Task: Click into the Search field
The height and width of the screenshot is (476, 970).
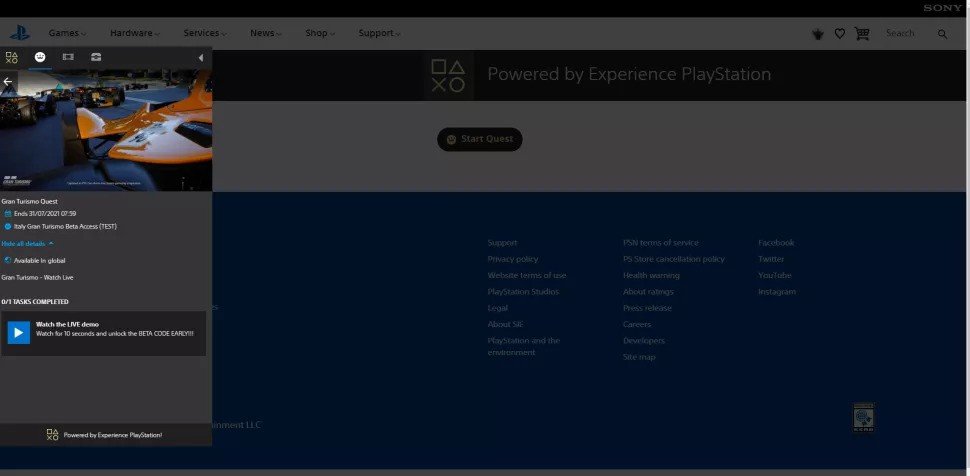Action: [x=900, y=33]
